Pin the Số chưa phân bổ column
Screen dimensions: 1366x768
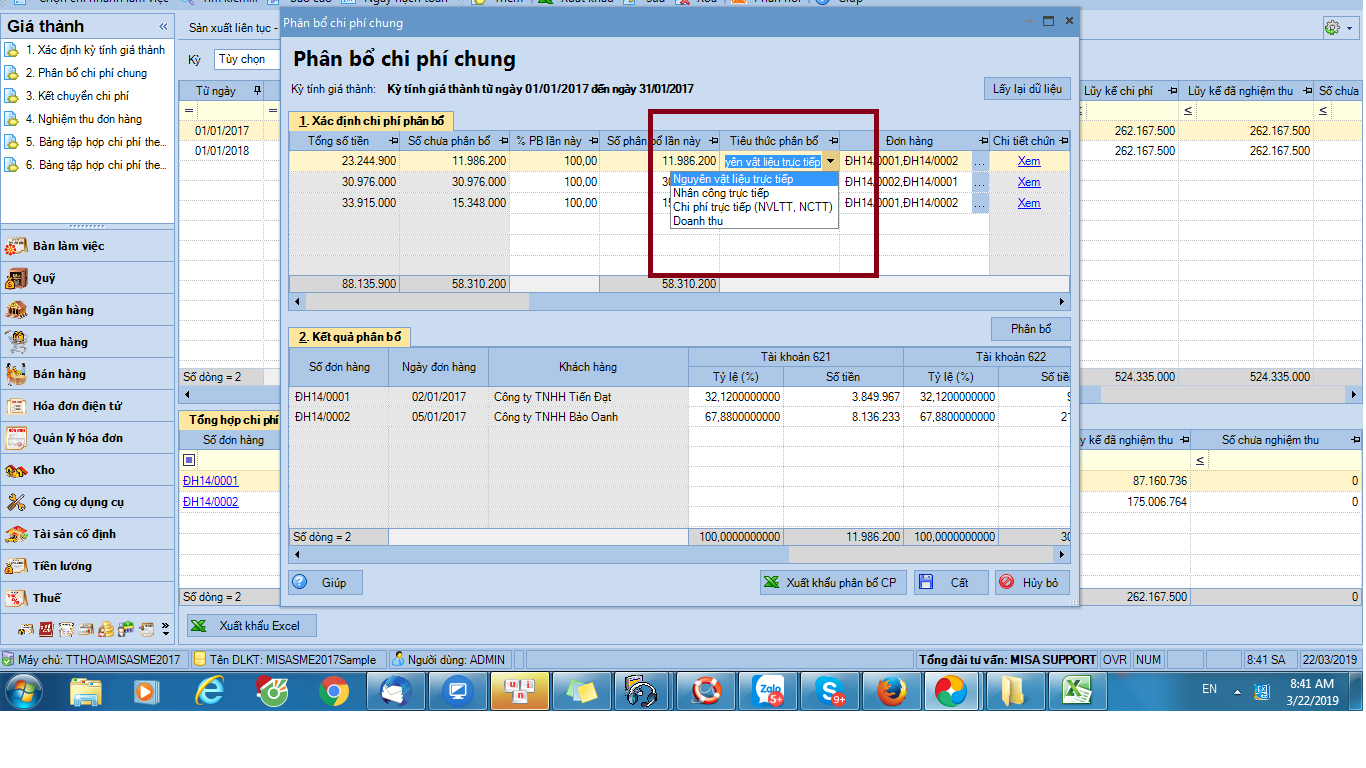click(502, 141)
